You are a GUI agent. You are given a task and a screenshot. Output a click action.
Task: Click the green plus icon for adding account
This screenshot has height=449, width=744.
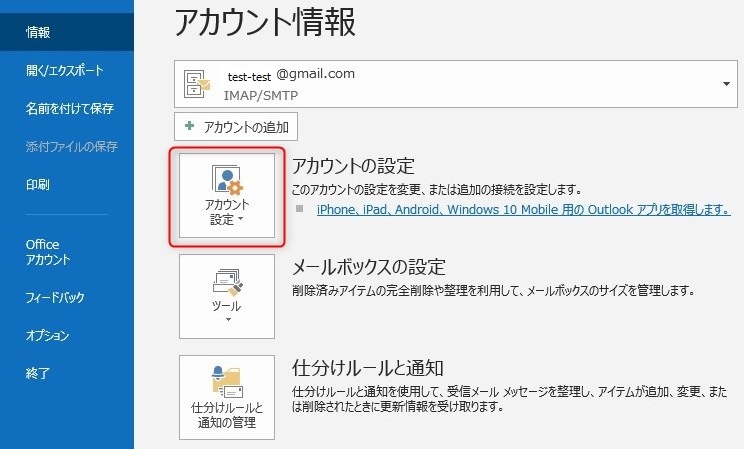[x=189, y=127]
